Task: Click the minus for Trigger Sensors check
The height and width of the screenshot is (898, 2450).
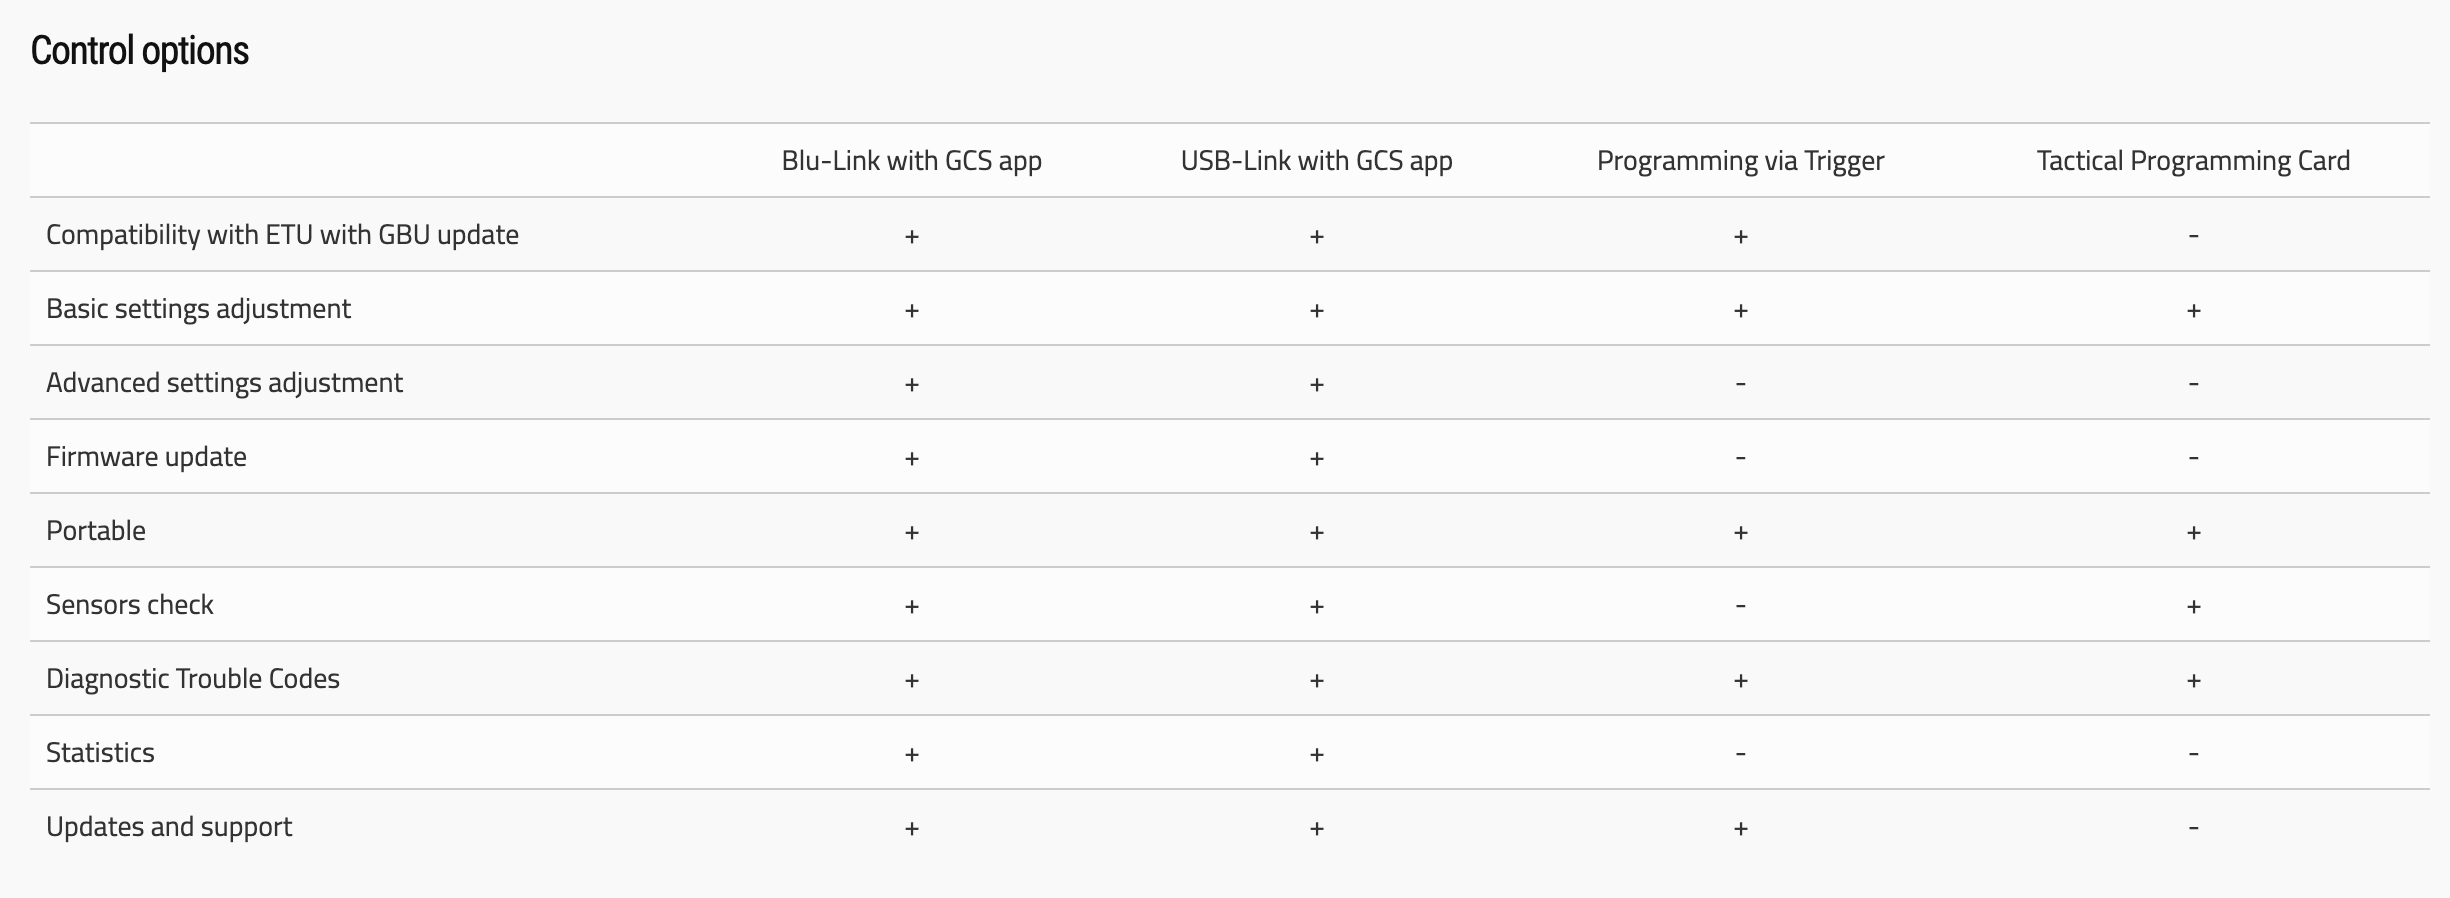Action: [1740, 606]
